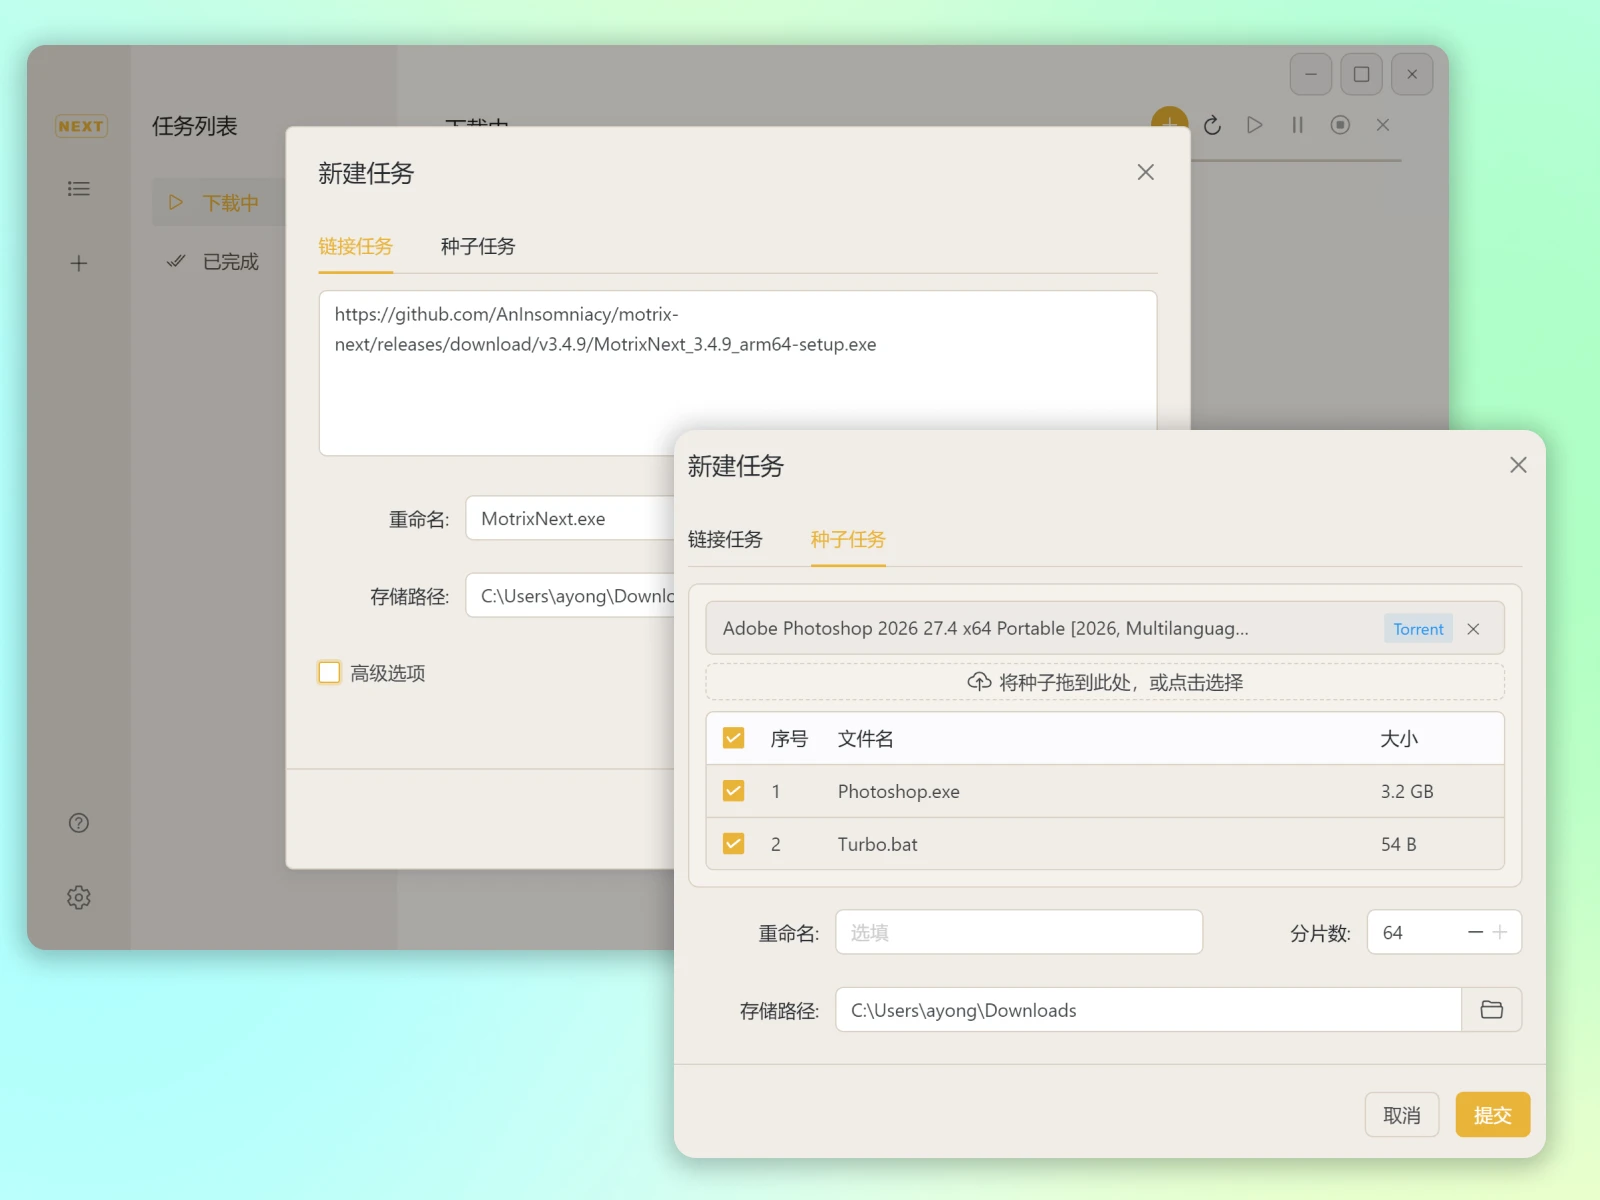The image size is (1600, 1200).
Task: Click the plus icon in left sidebar
Action: (78, 264)
